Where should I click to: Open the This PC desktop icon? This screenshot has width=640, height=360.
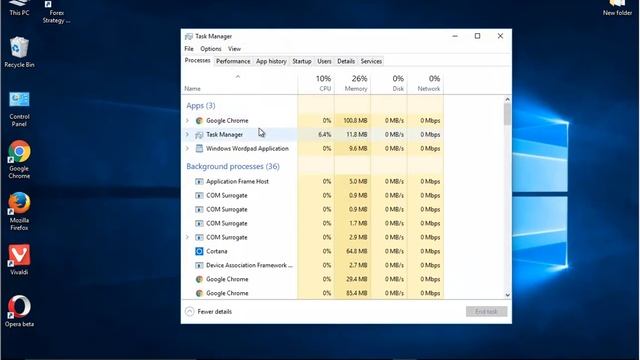19,8
